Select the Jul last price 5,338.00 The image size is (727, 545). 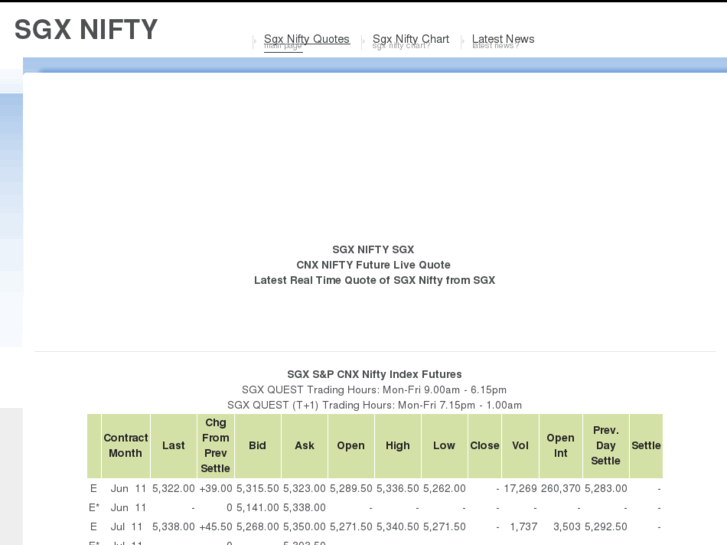click(173, 526)
